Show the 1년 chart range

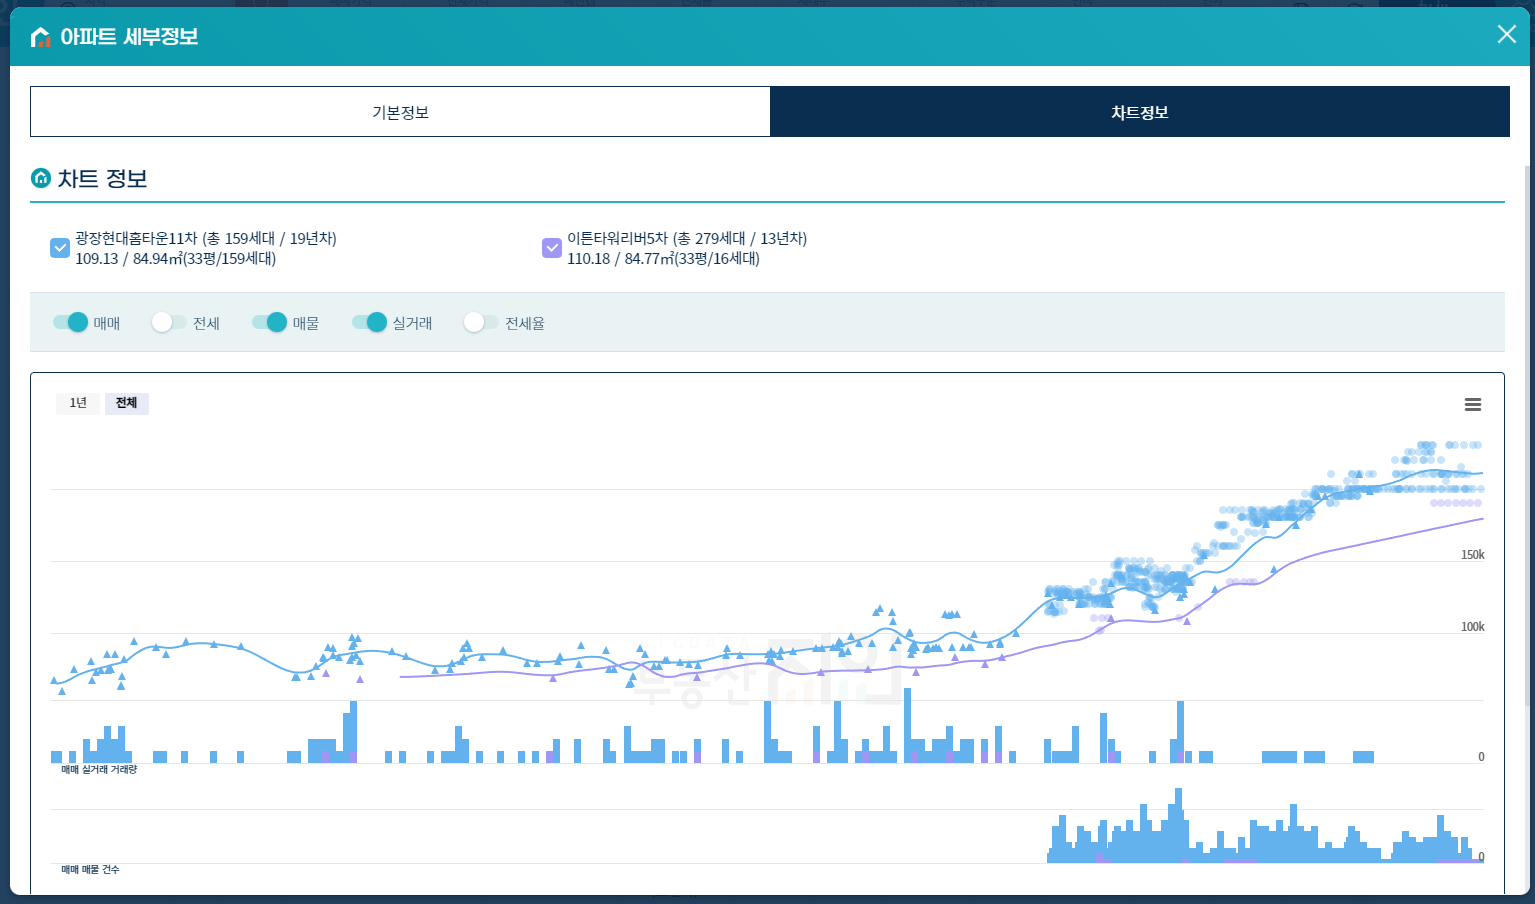[x=78, y=403]
